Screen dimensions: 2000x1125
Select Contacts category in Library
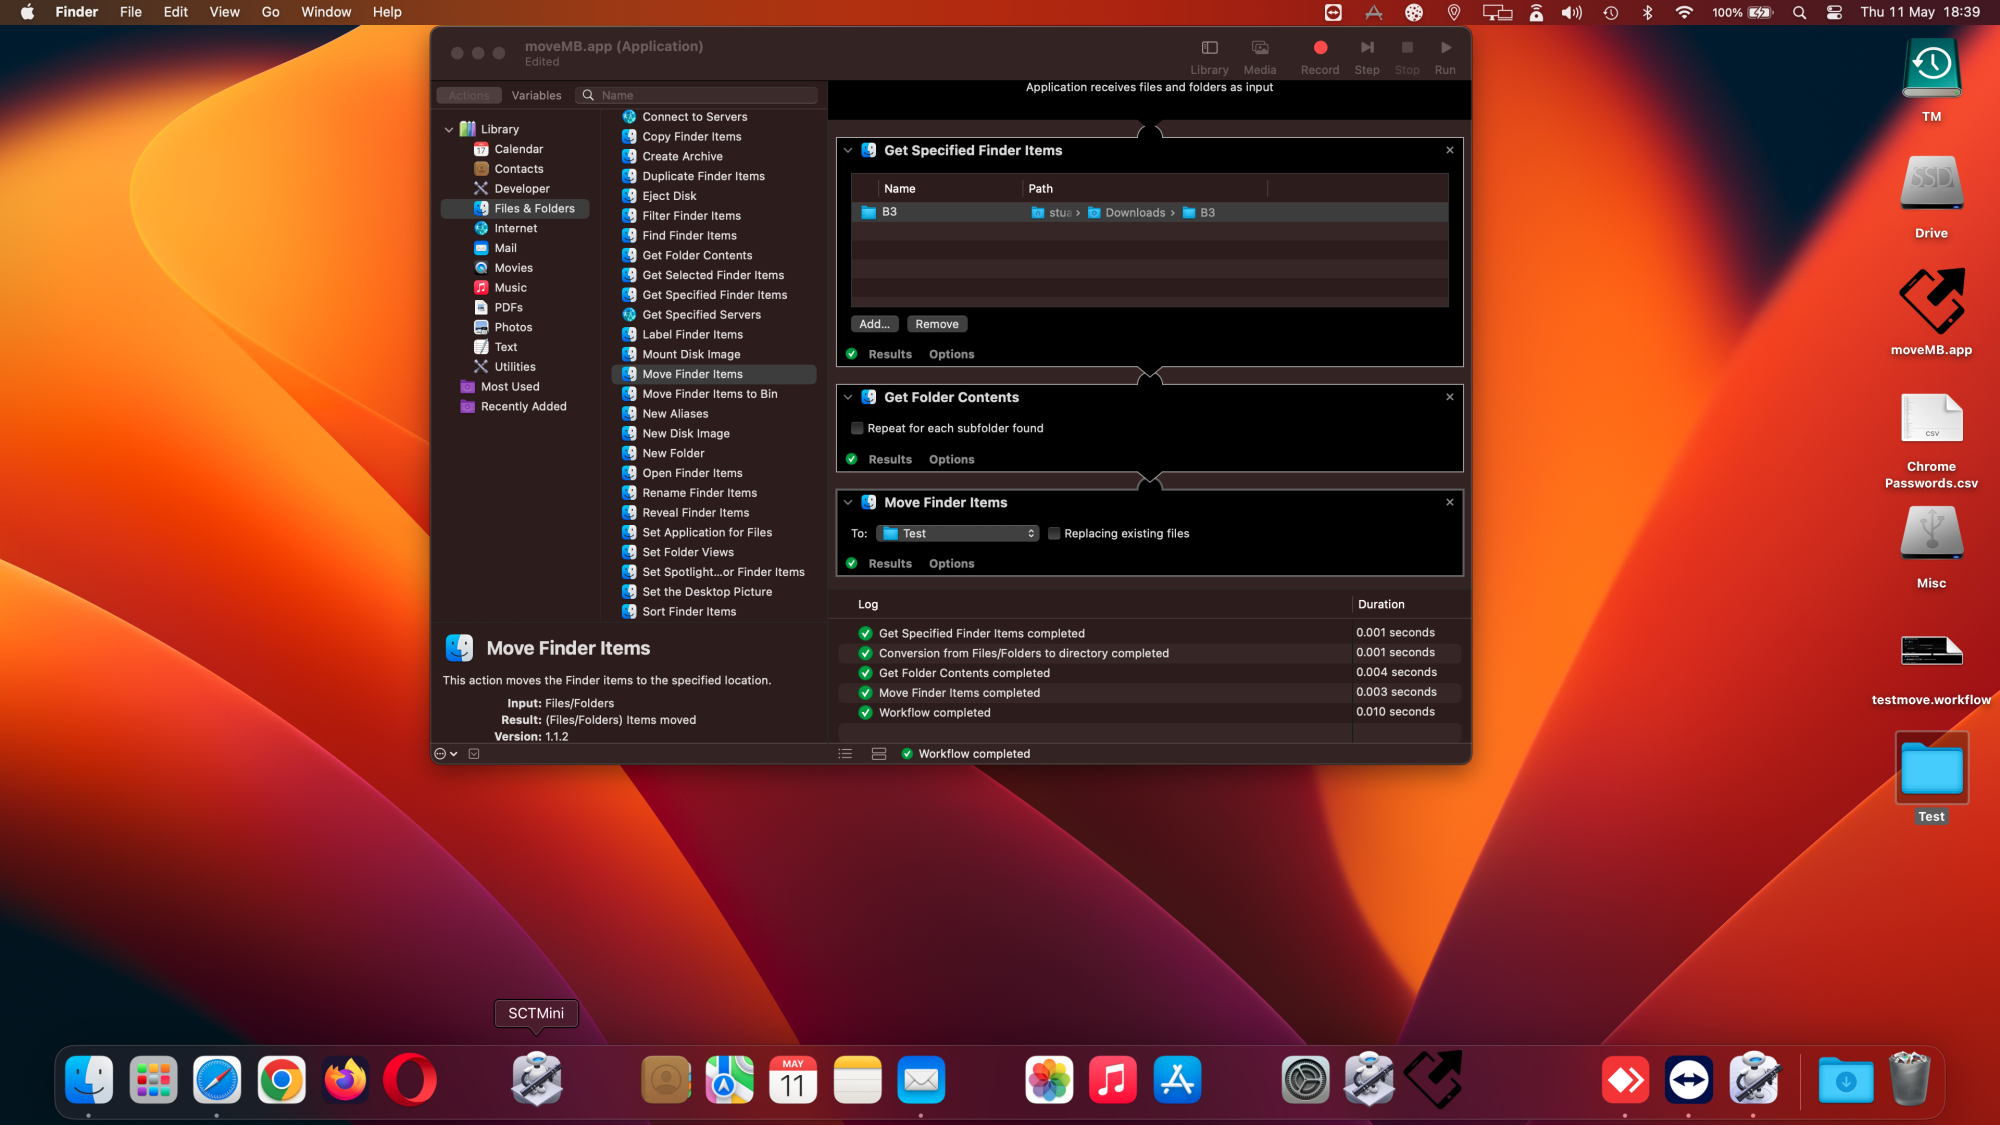coord(518,169)
